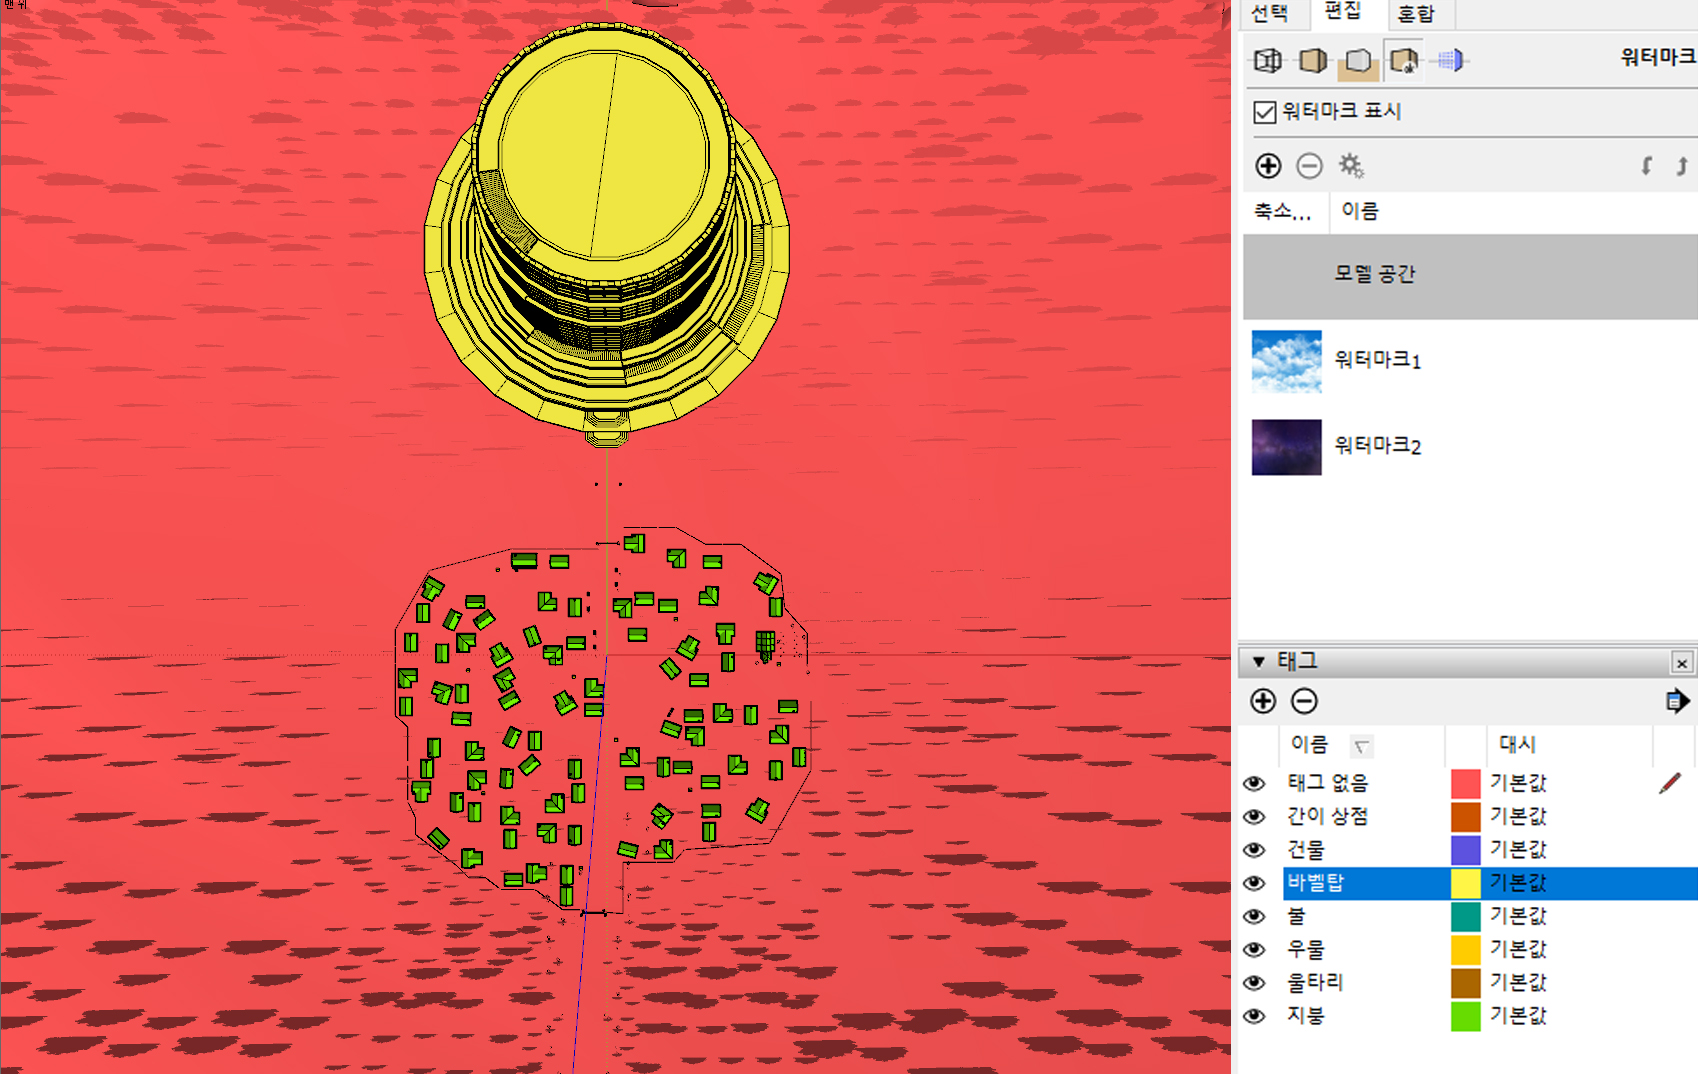Open the tag panel details flyout menu
The width and height of the screenshot is (1698, 1074).
coord(1677,701)
